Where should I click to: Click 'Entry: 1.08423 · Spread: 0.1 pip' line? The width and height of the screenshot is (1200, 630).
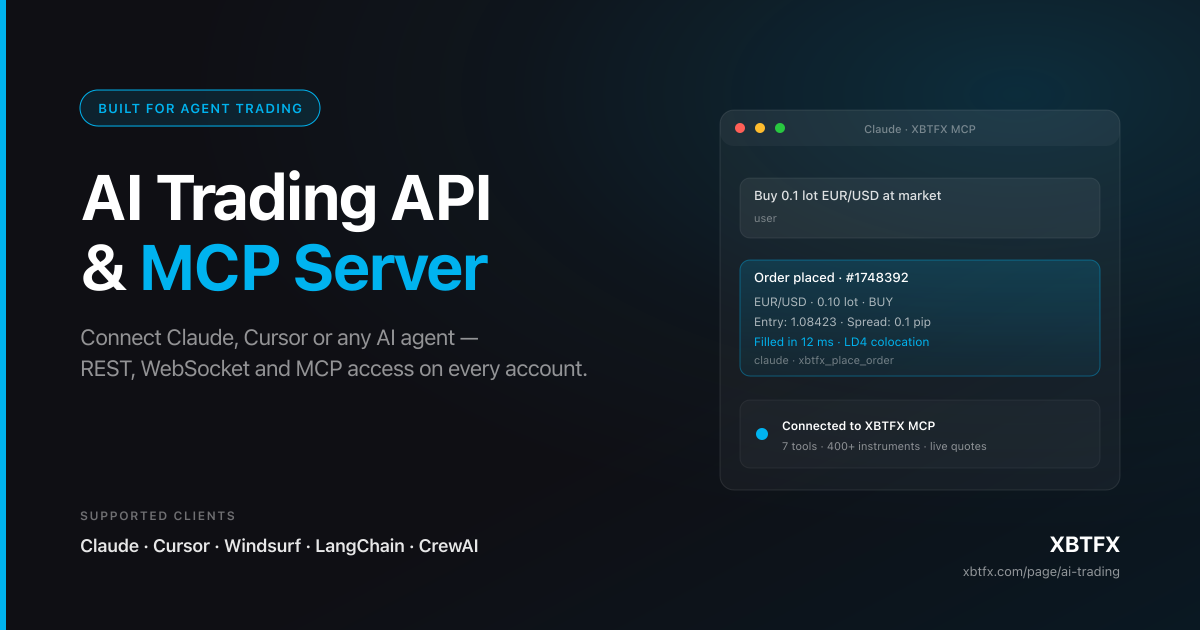[843, 322]
